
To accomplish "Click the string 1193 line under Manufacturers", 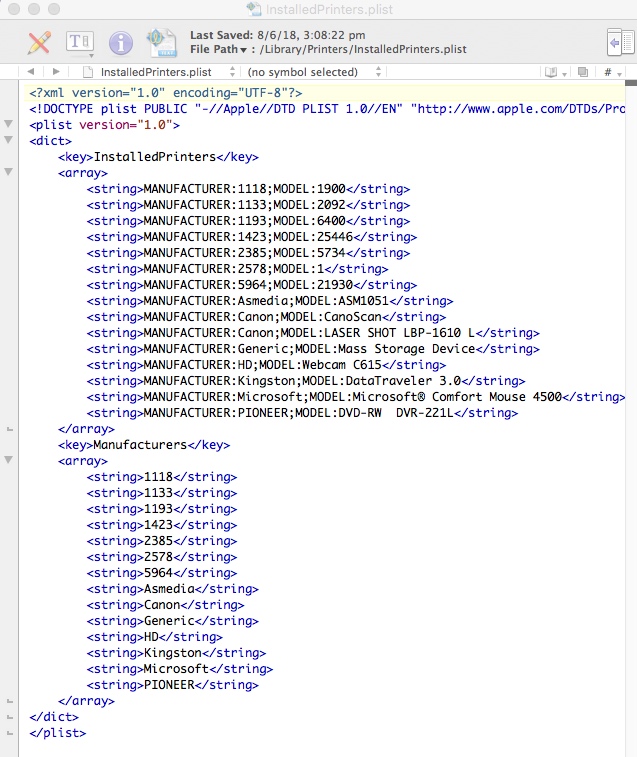I will click(162, 508).
